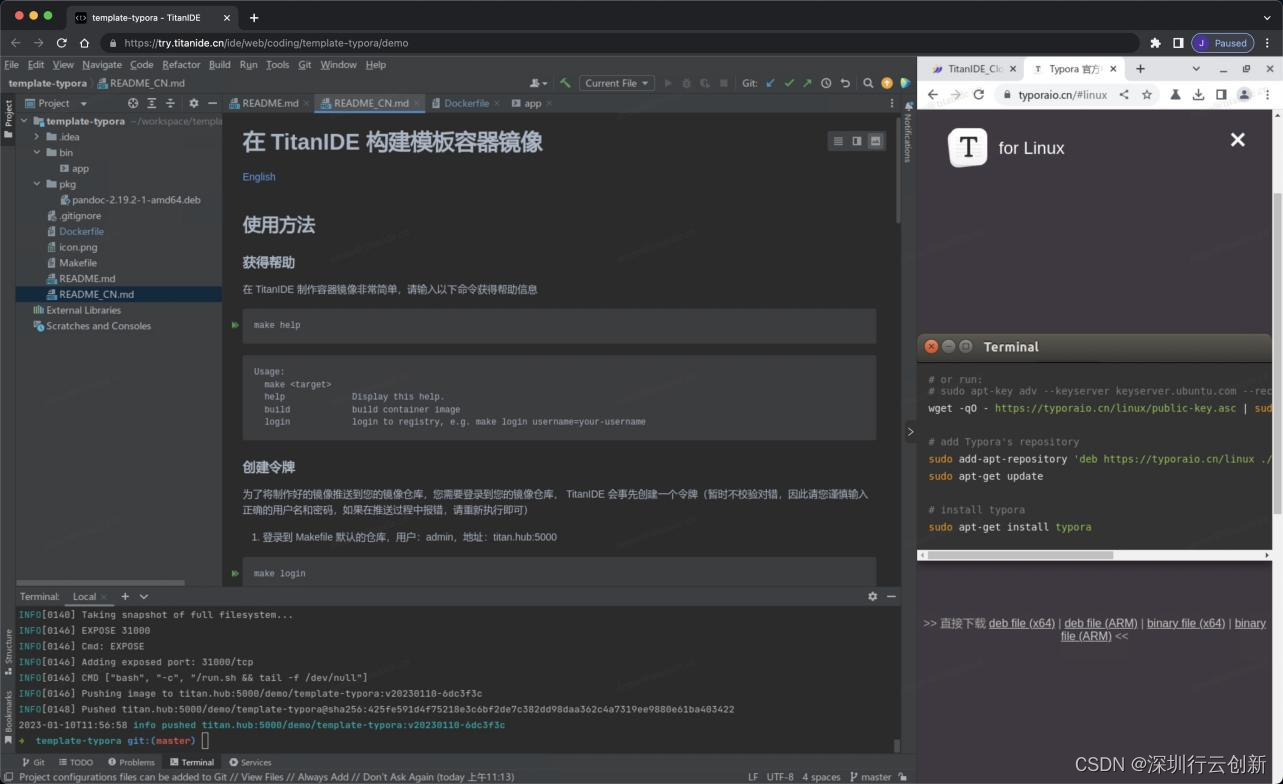Click the Stop square icon in IDE toolbar

[x=723, y=83]
